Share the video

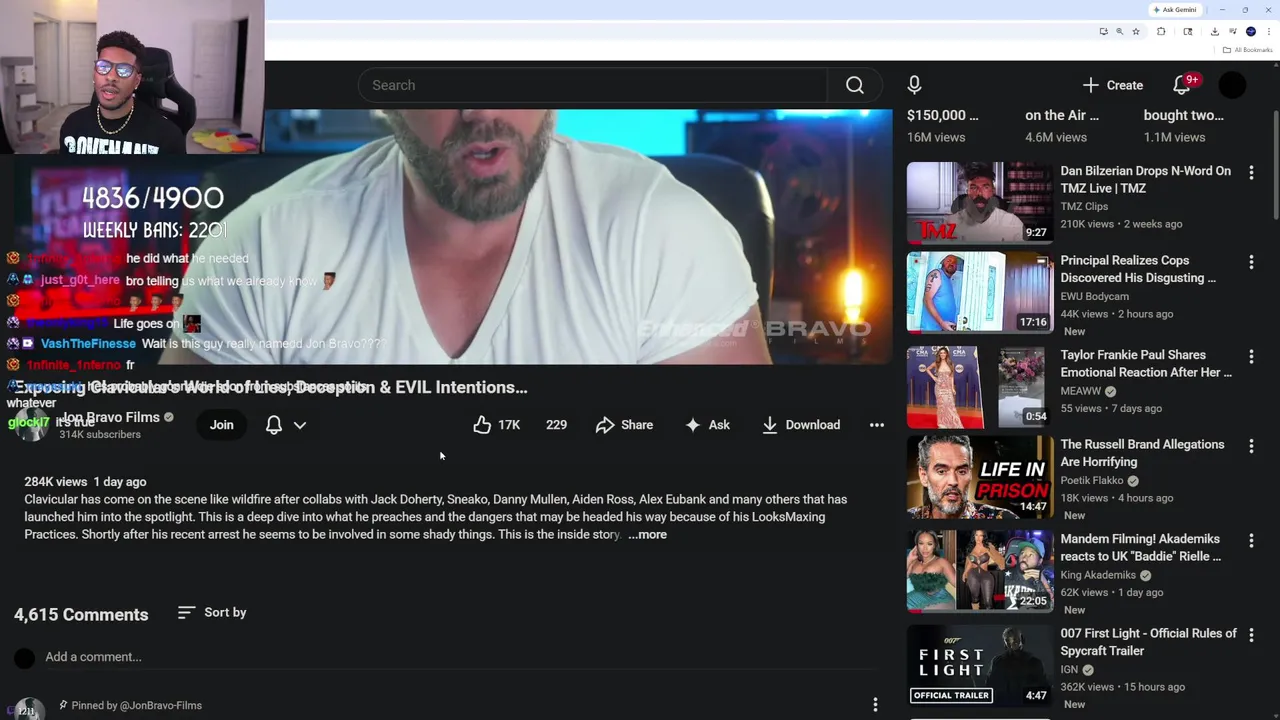[624, 425]
